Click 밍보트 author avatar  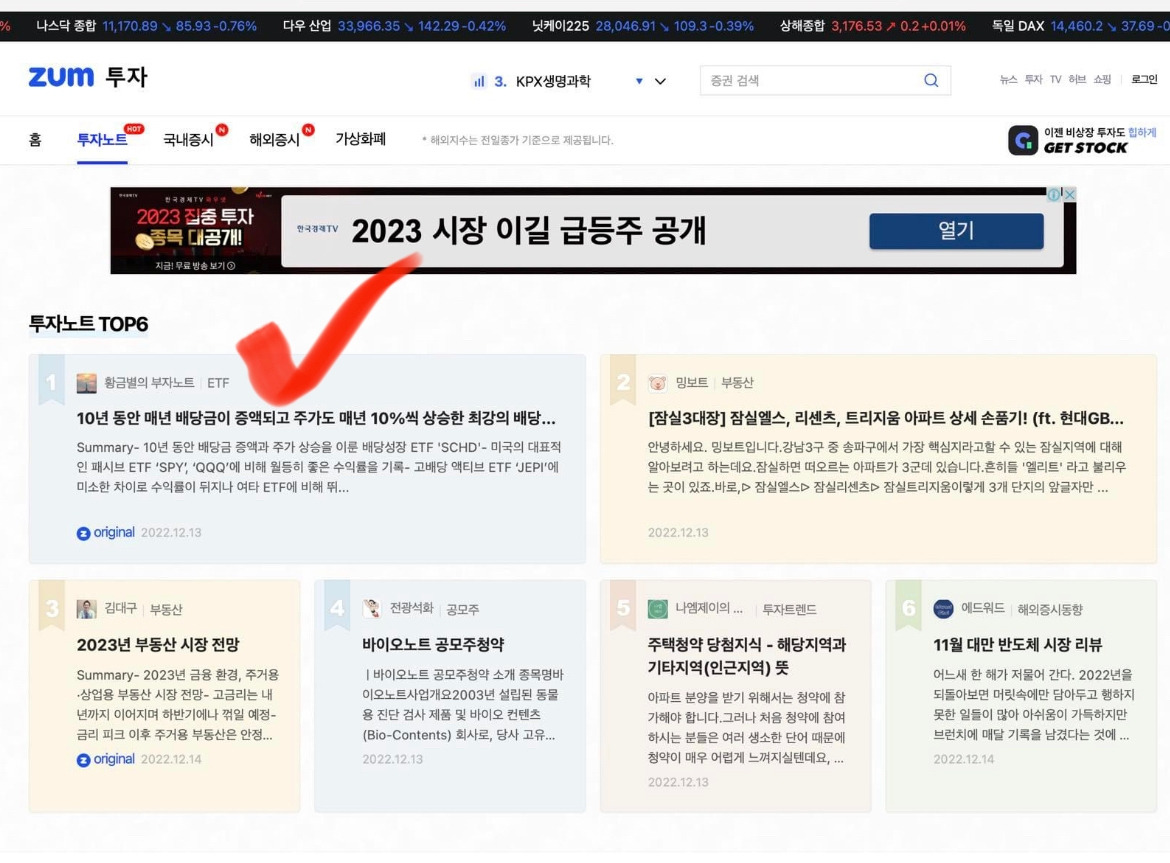click(x=657, y=383)
